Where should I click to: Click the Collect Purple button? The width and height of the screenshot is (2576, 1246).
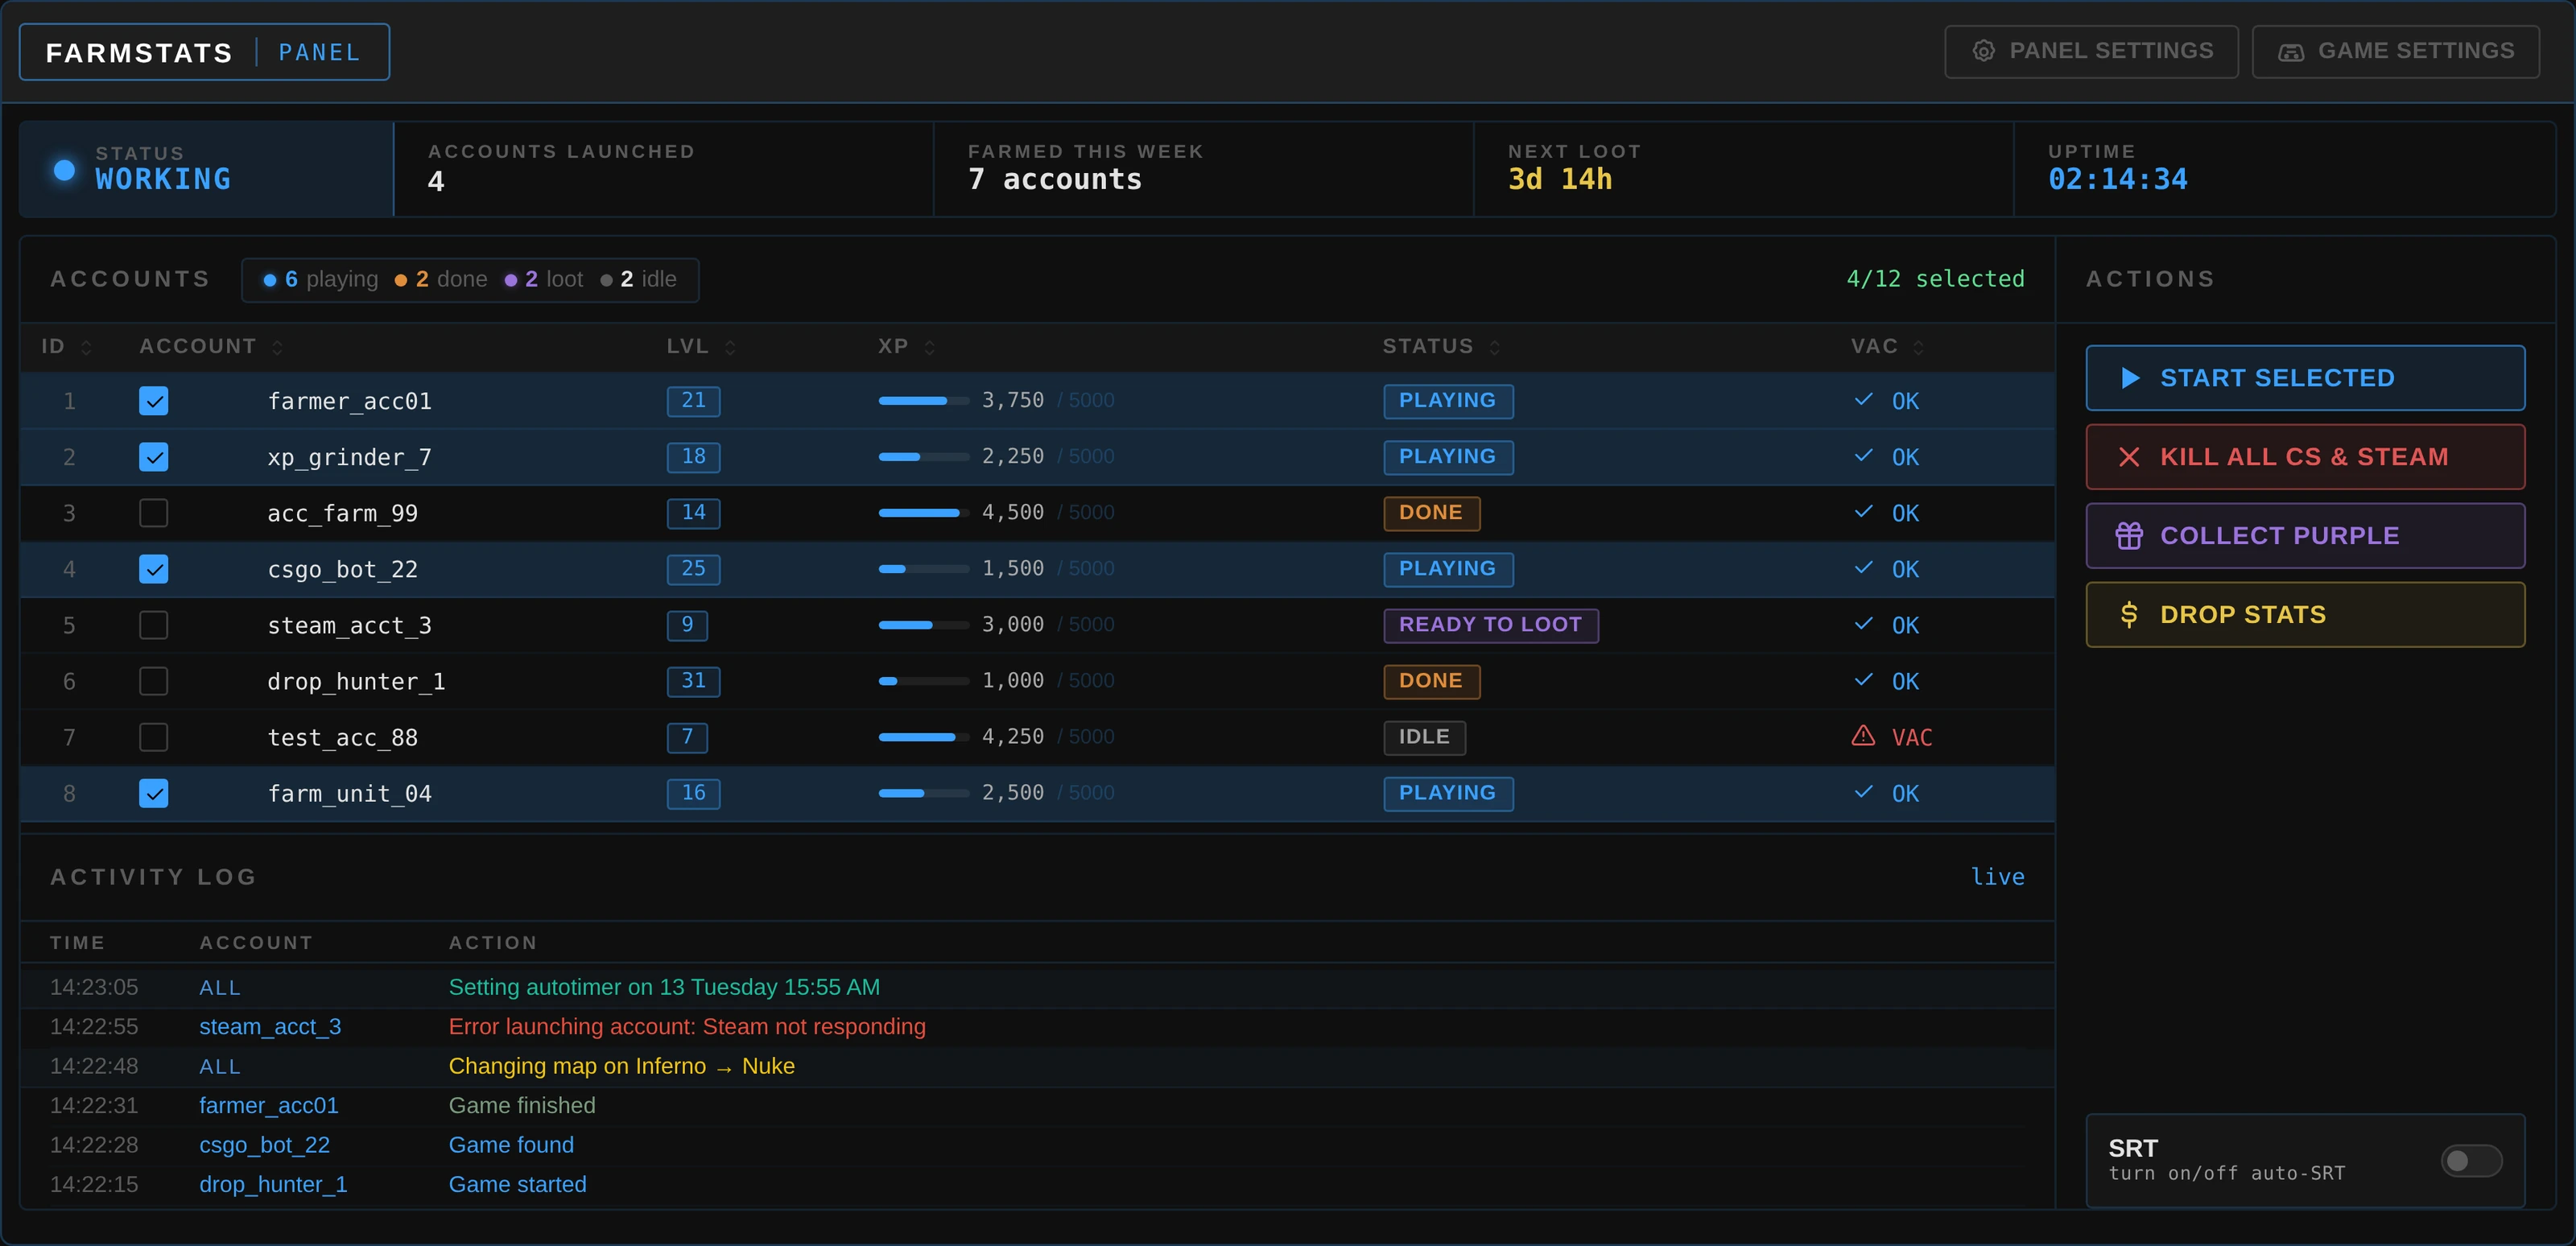click(x=2305, y=536)
